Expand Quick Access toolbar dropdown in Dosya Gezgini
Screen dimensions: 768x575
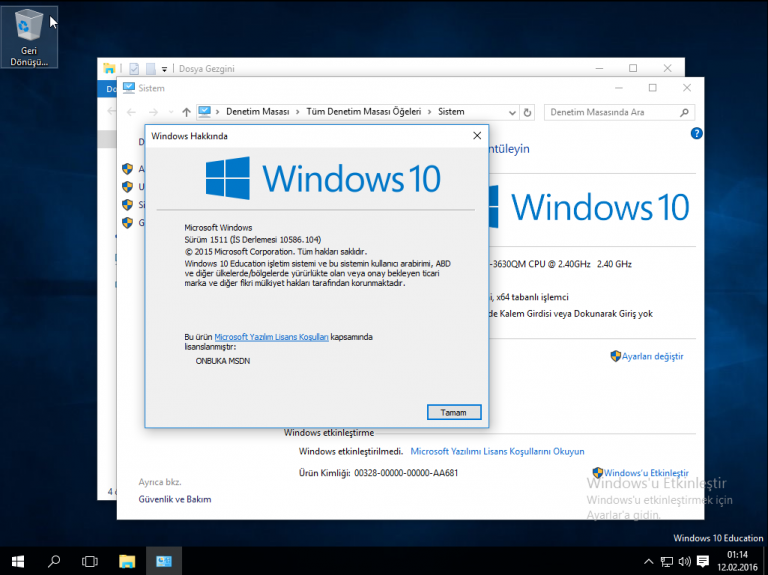(164, 69)
